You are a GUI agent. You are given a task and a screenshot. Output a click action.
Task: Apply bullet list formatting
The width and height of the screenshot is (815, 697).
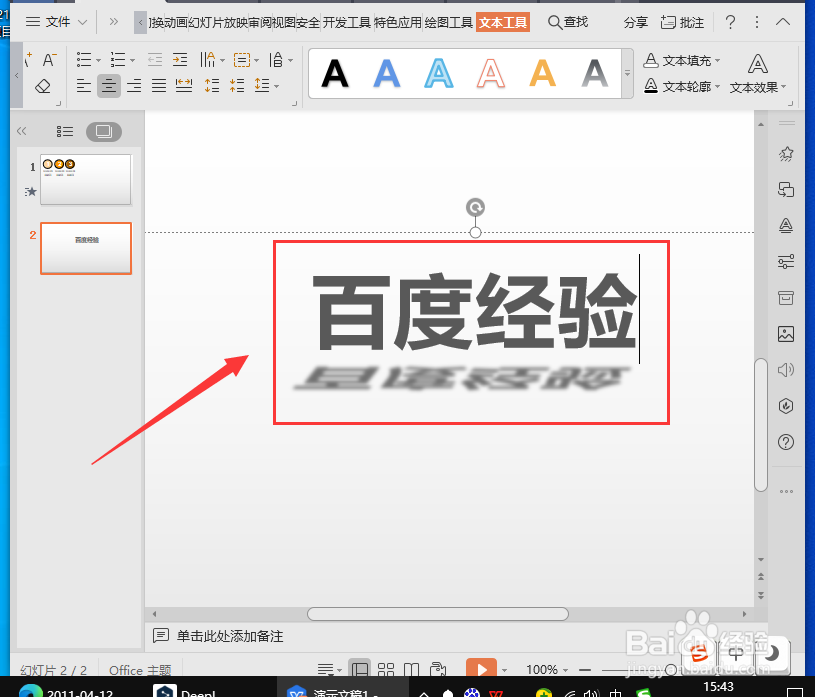84,60
